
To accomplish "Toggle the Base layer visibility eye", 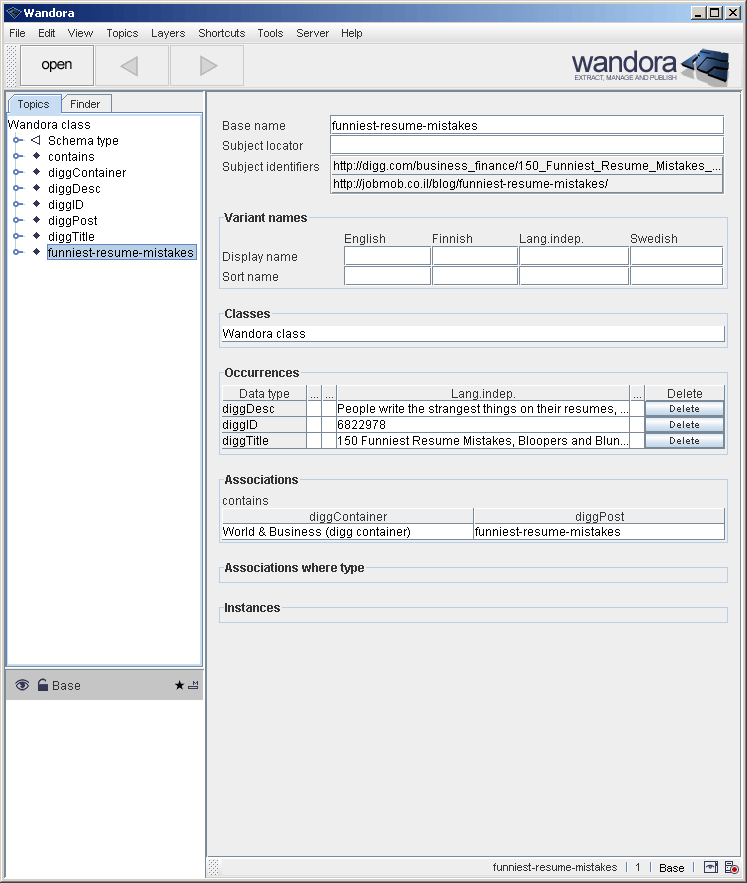I will pyautogui.click(x=22, y=685).
